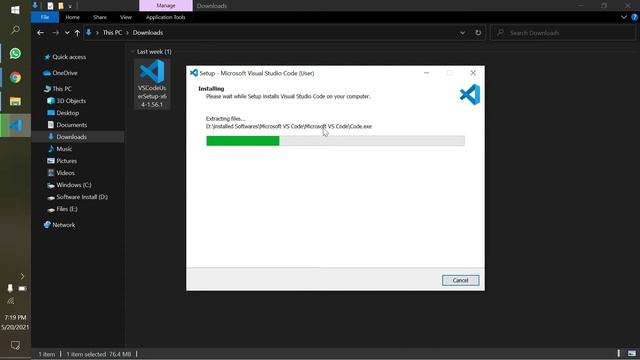Select the VSCodeUserSetup installer file
The image size is (640, 360).
152,84
